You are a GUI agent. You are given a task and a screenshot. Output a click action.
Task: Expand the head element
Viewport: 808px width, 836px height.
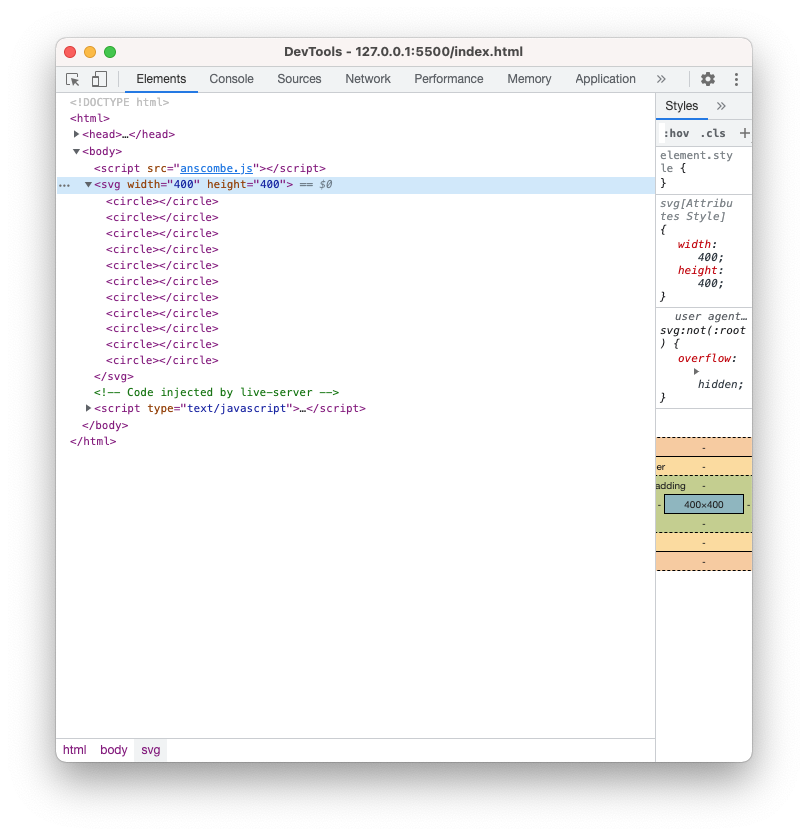point(77,134)
